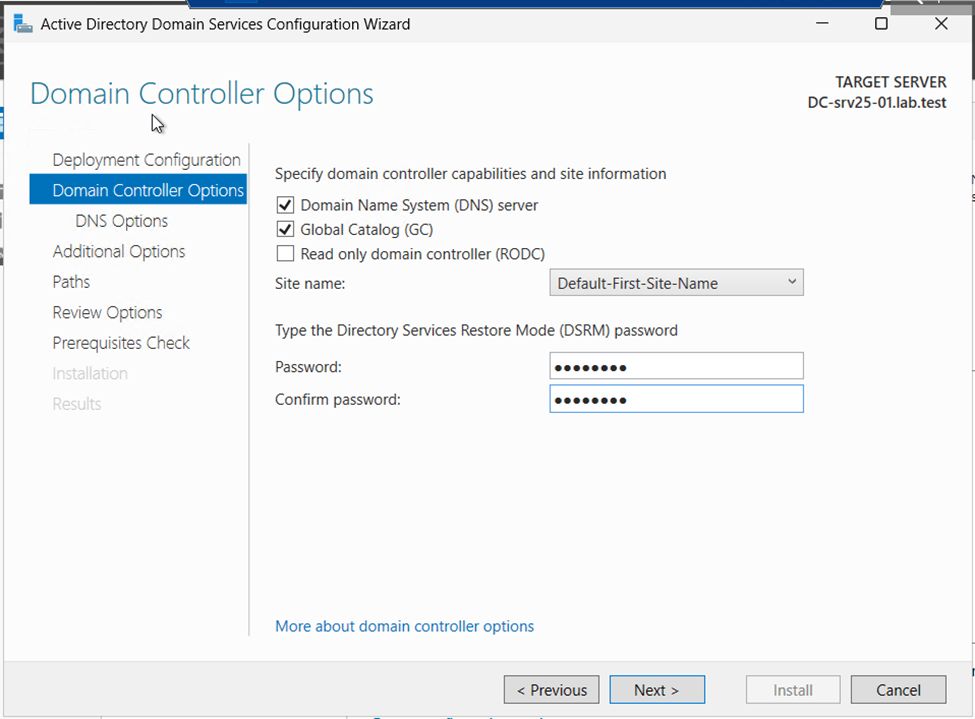Open Review Options step
This screenshot has height=719, width=975.
click(107, 312)
